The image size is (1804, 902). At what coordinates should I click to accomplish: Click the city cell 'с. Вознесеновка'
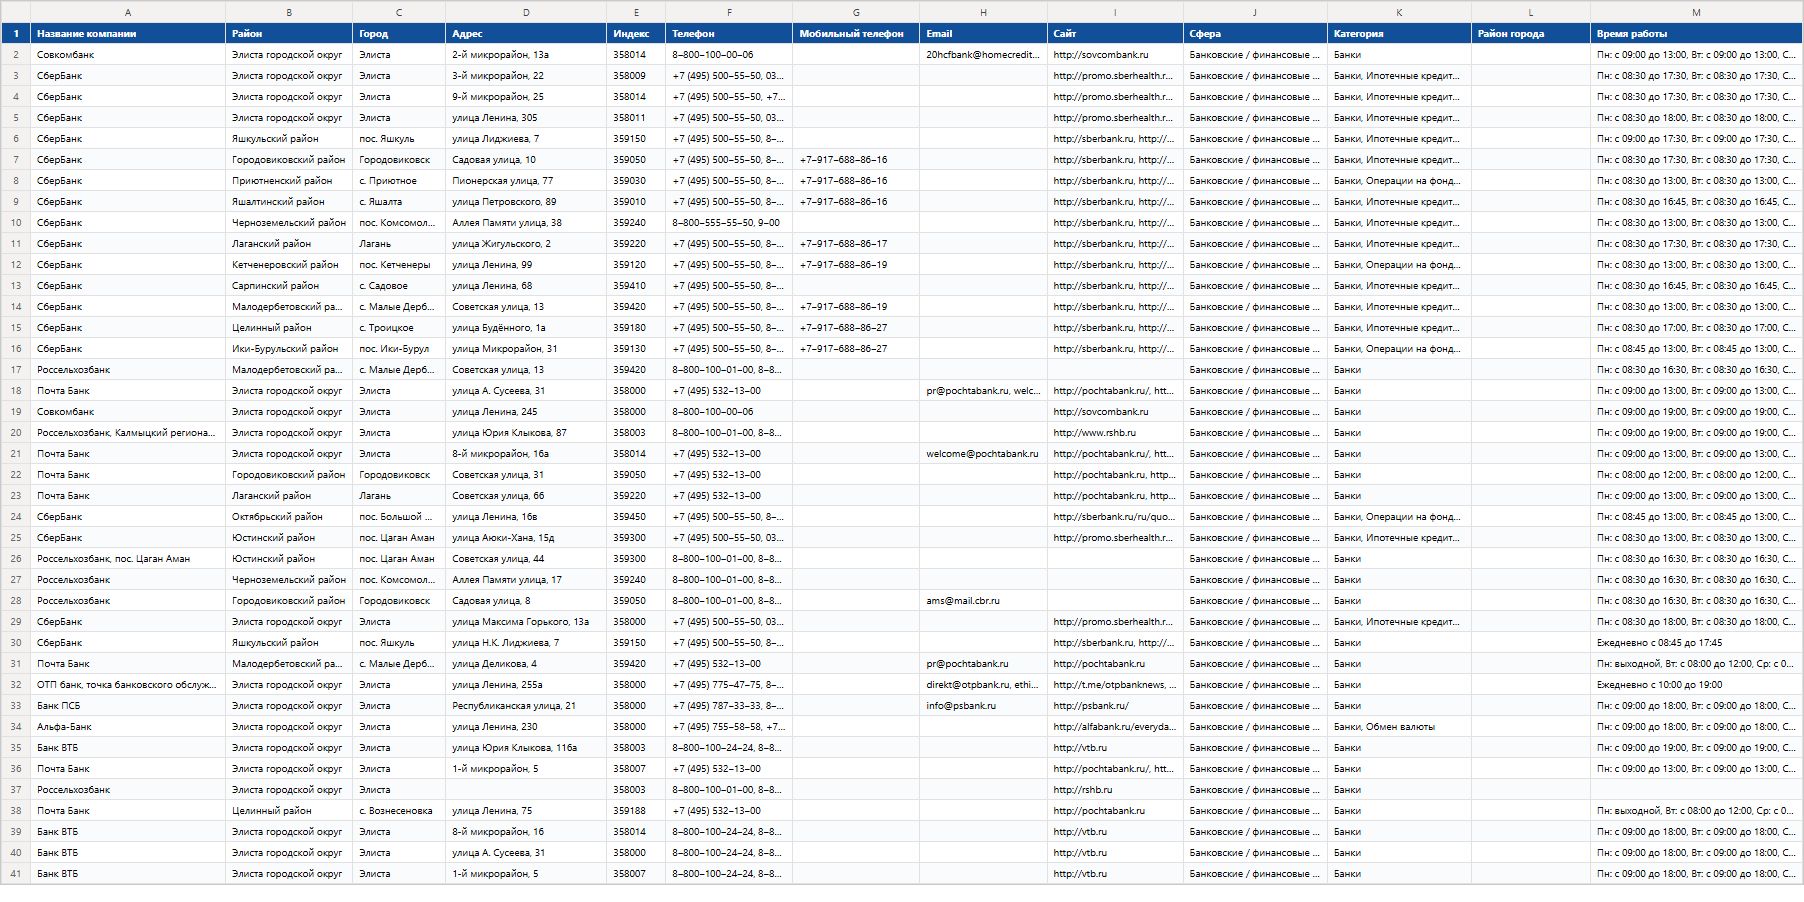399,811
